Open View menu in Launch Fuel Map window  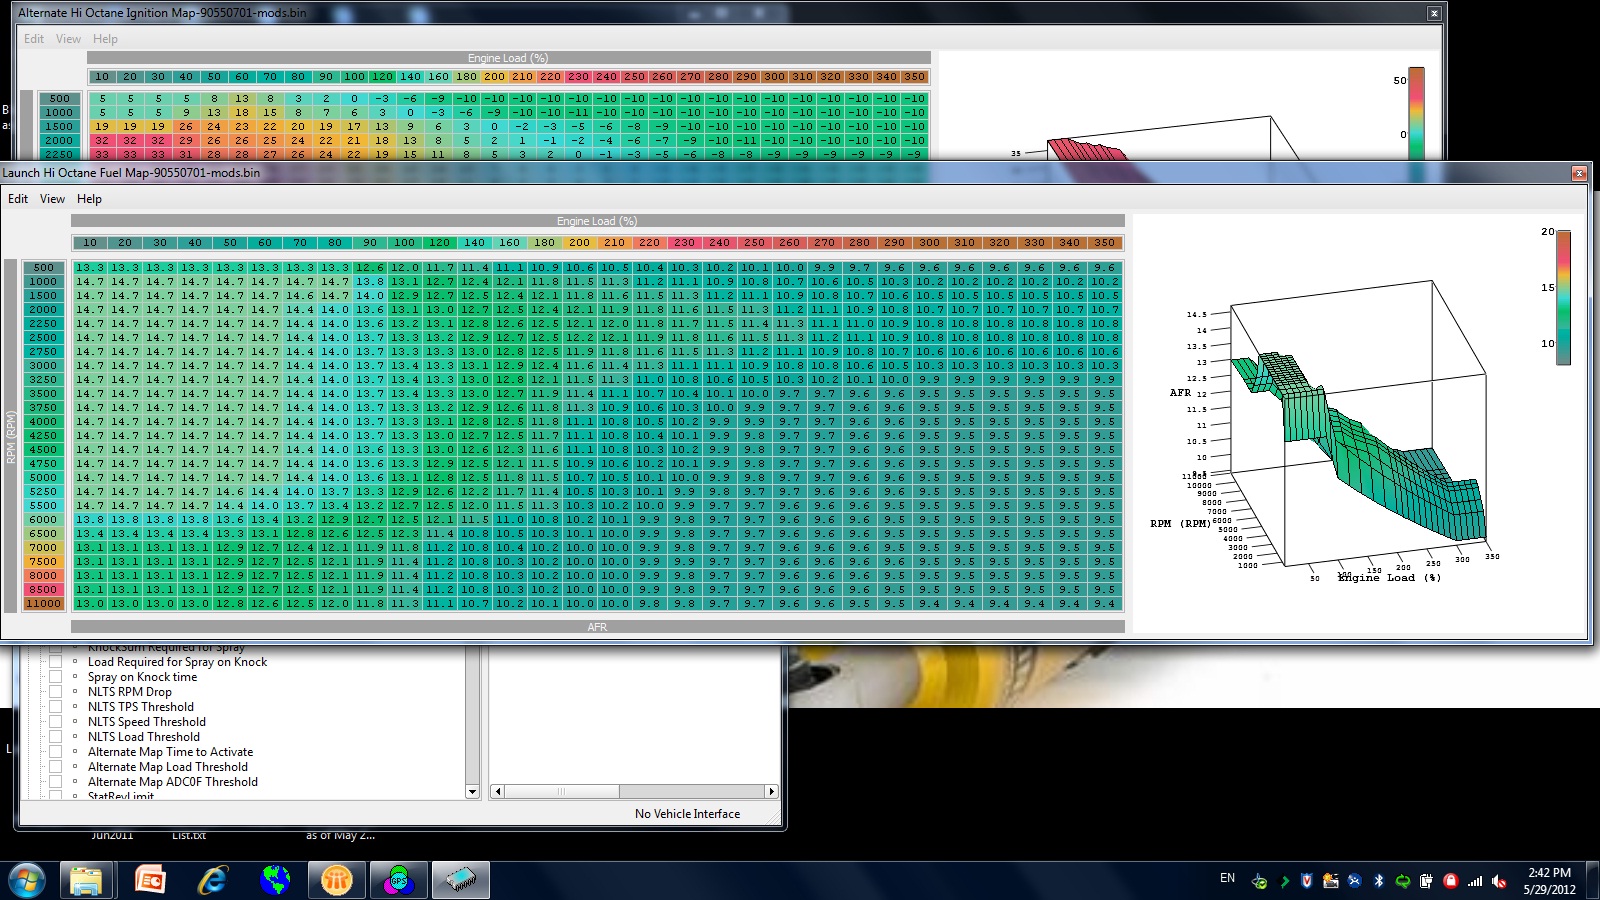(52, 199)
